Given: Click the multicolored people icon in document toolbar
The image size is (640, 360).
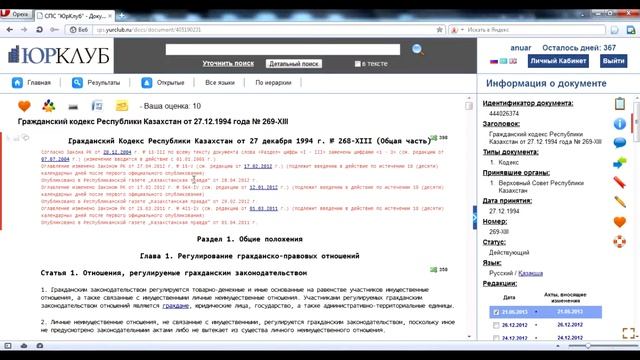Looking at the screenshot, I should 49,106.
